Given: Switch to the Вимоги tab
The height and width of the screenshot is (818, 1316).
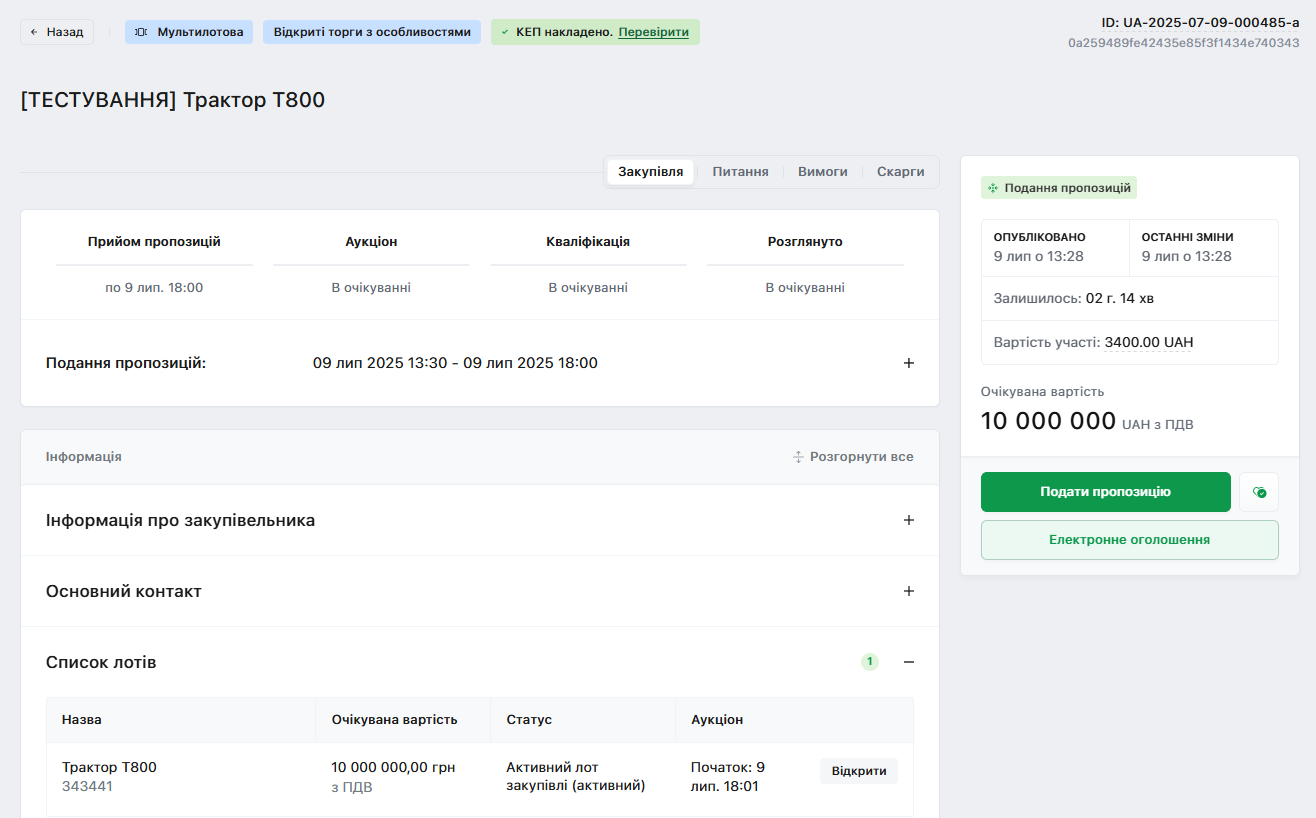Looking at the screenshot, I should click(822, 172).
